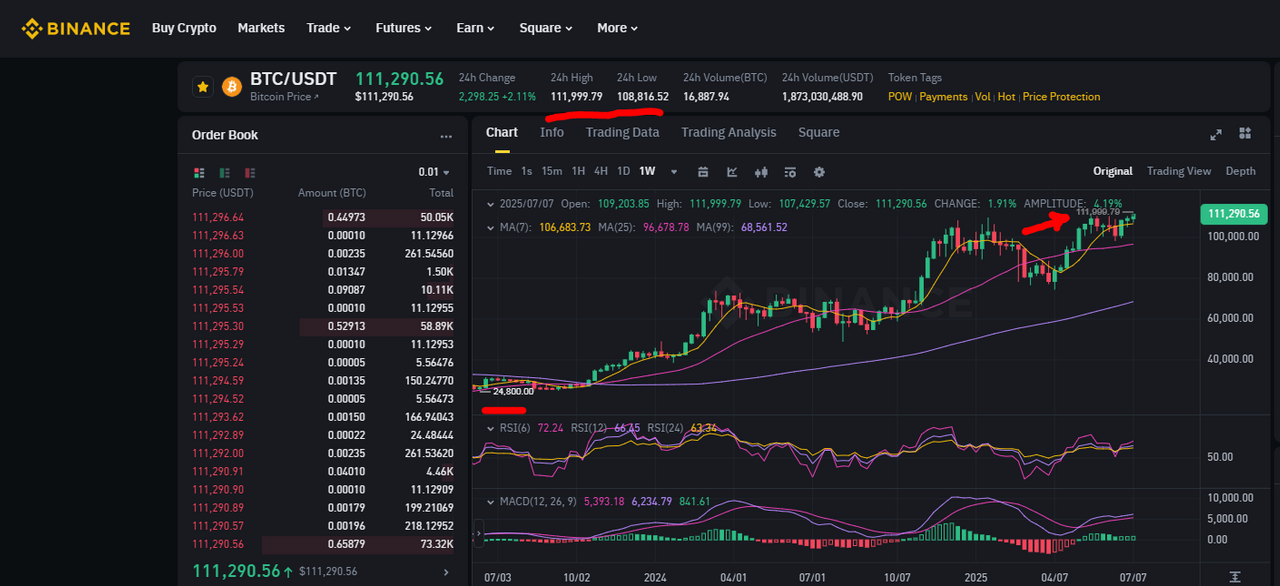Screen dimensions: 1280x586
Task: Click the chart scroll handle at left edge
Action: pos(477,532)
